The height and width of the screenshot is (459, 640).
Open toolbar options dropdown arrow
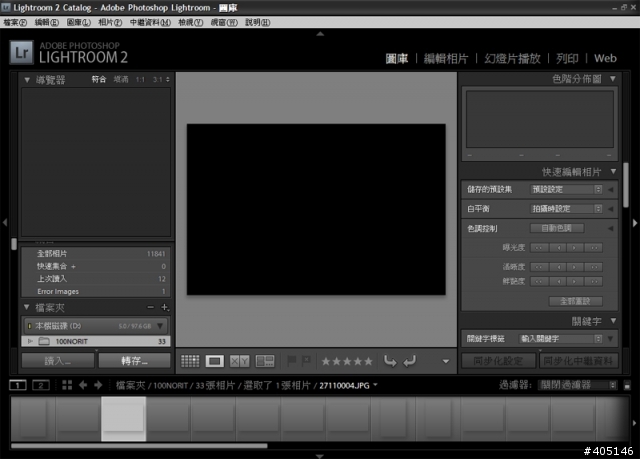coord(446,361)
